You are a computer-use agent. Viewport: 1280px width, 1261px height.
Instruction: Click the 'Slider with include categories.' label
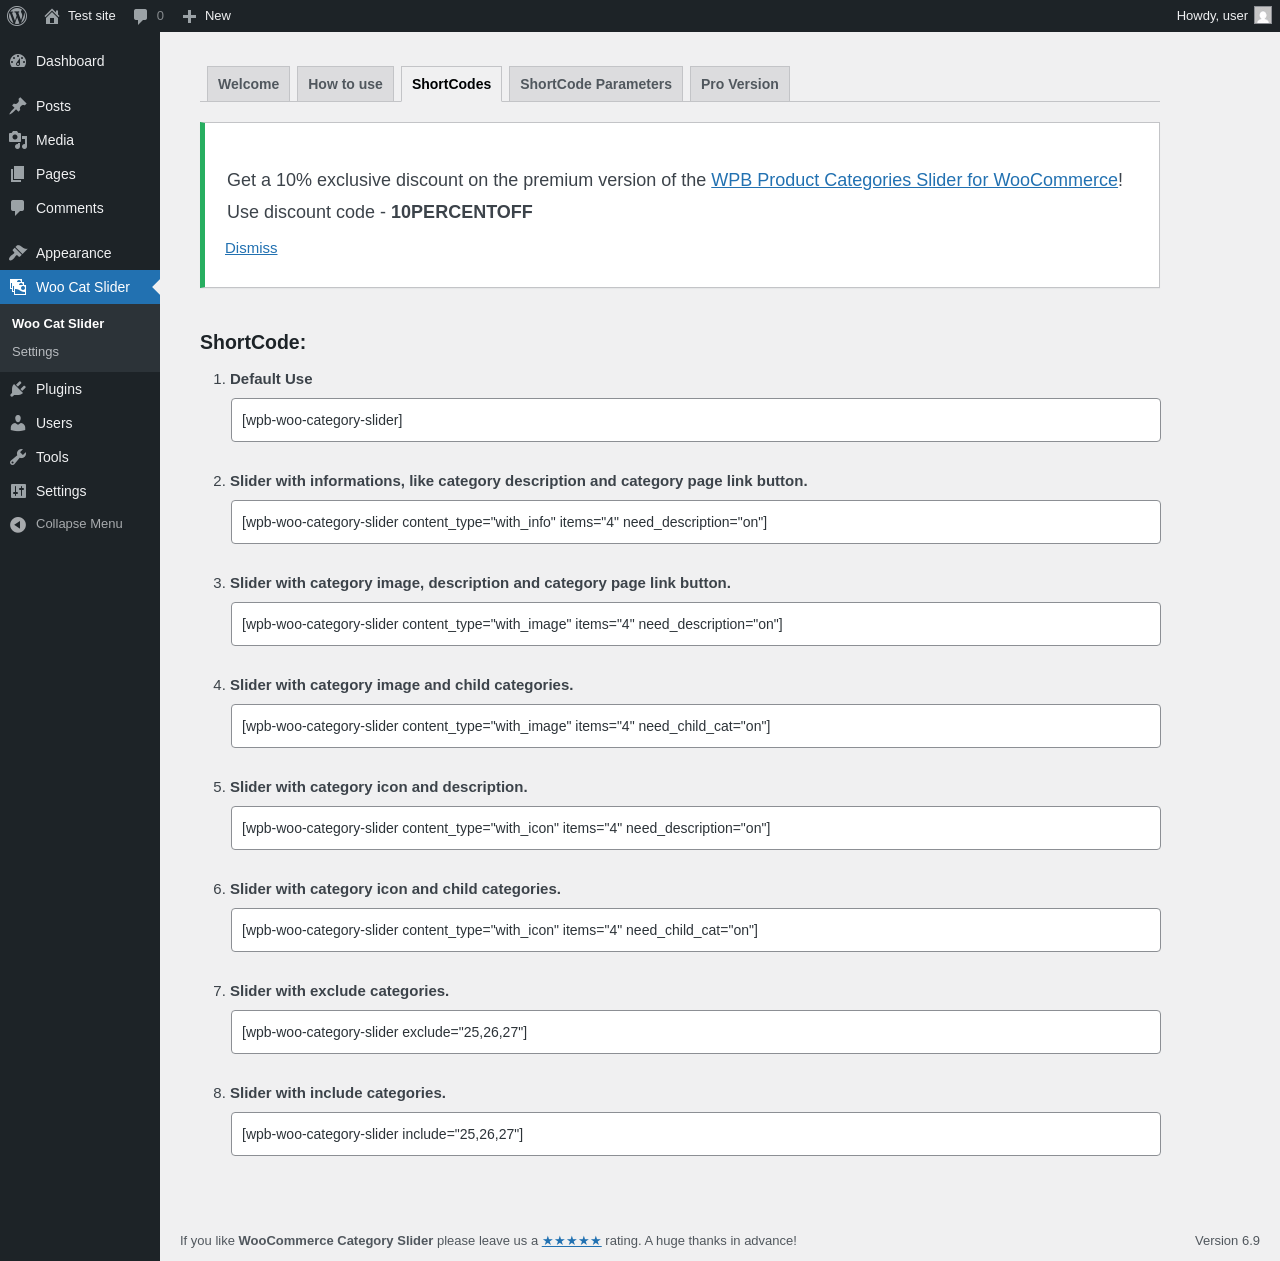pyautogui.click(x=338, y=1093)
